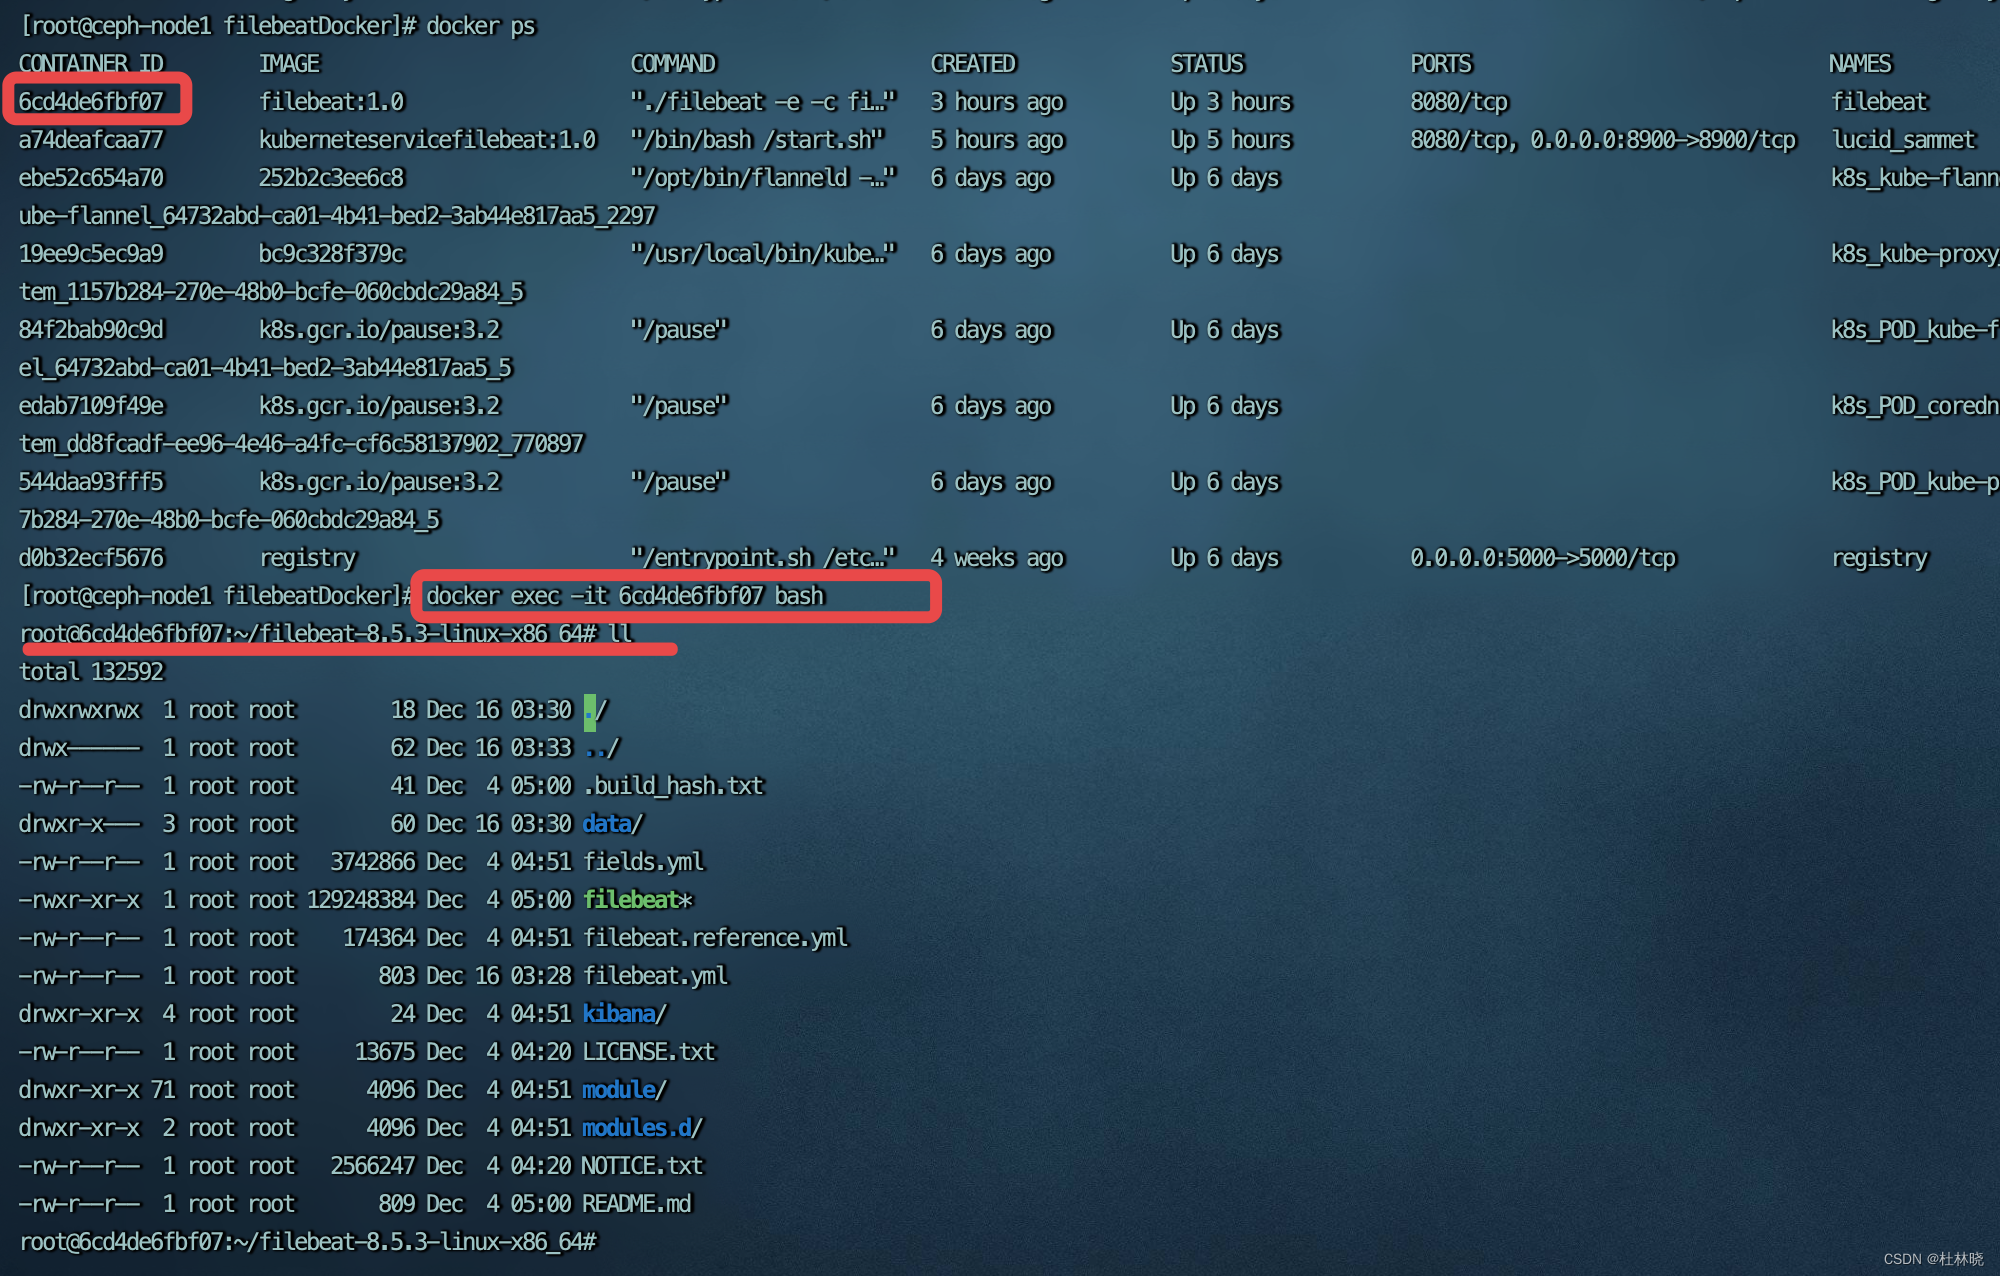Select image hash bc9c328f379c
The width and height of the screenshot is (2000, 1276).
coord(332,253)
